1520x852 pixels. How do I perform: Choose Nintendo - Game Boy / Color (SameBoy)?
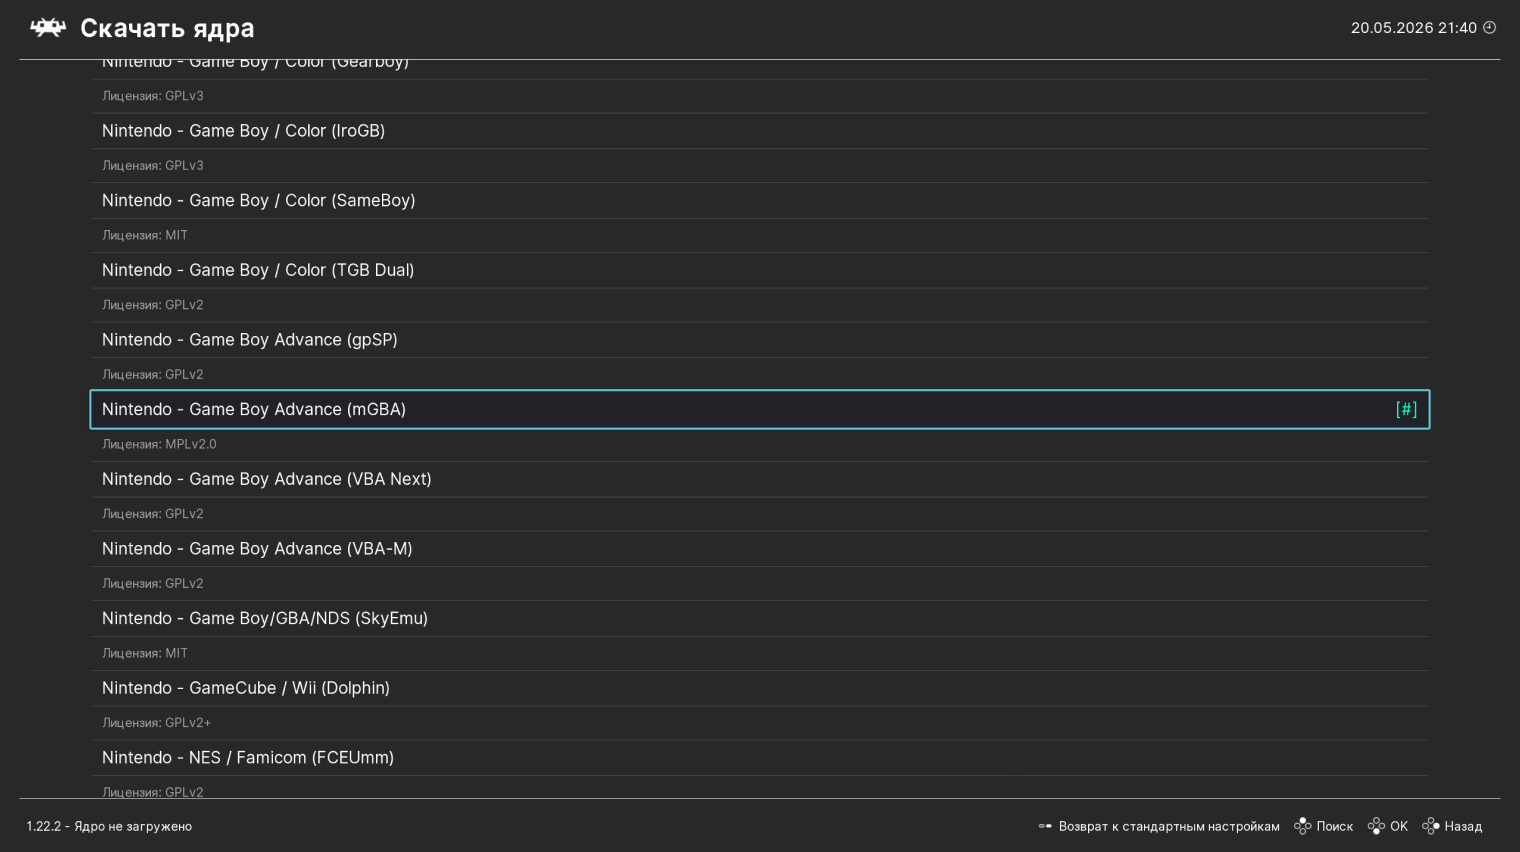coord(760,200)
